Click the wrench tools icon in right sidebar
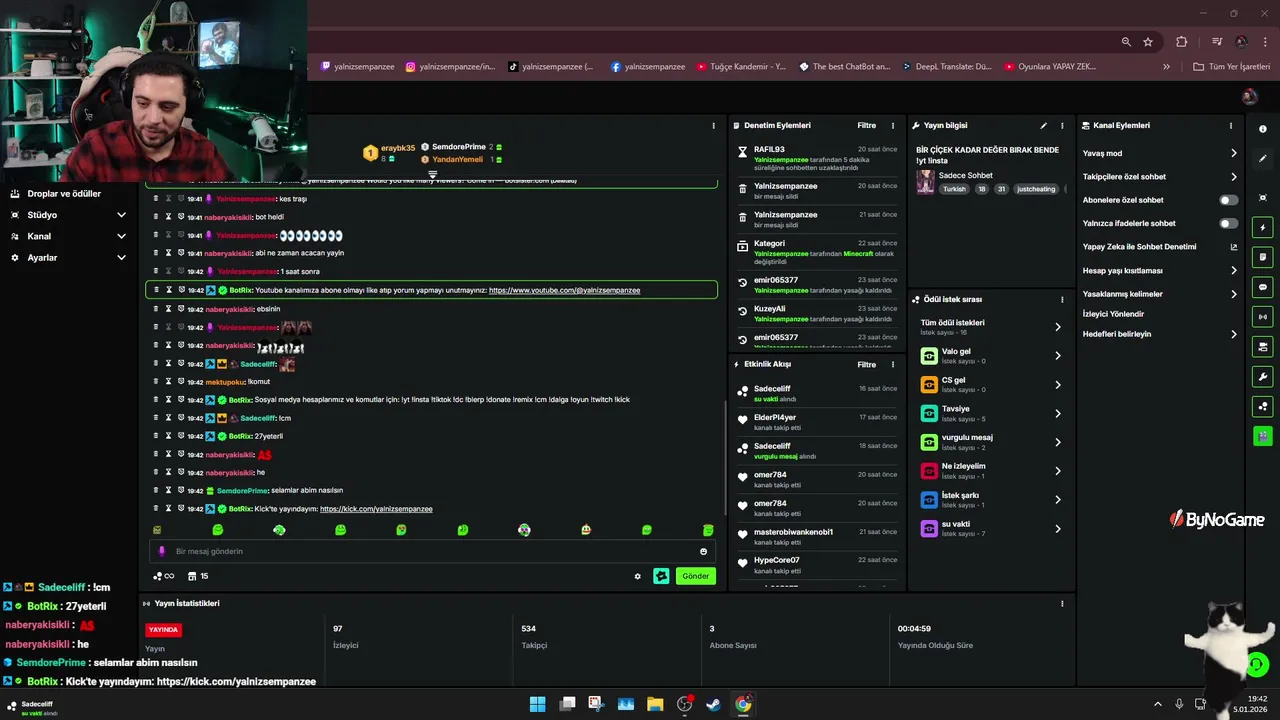This screenshot has width=1280, height=720. [x=1263, y=377]
